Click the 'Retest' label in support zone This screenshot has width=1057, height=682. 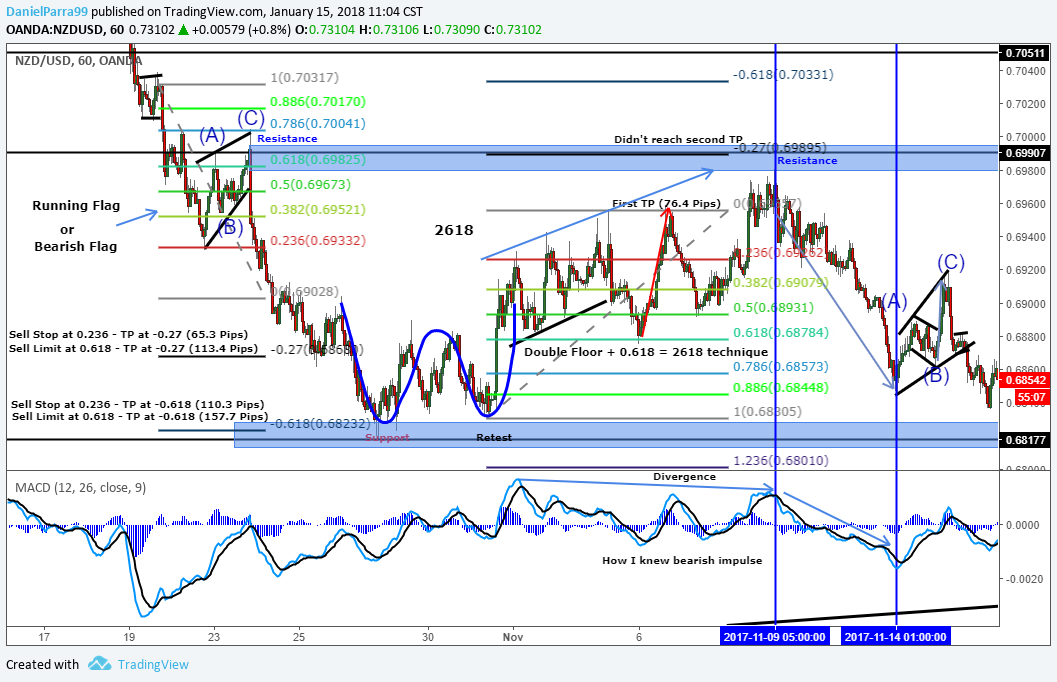coord(494,437)
